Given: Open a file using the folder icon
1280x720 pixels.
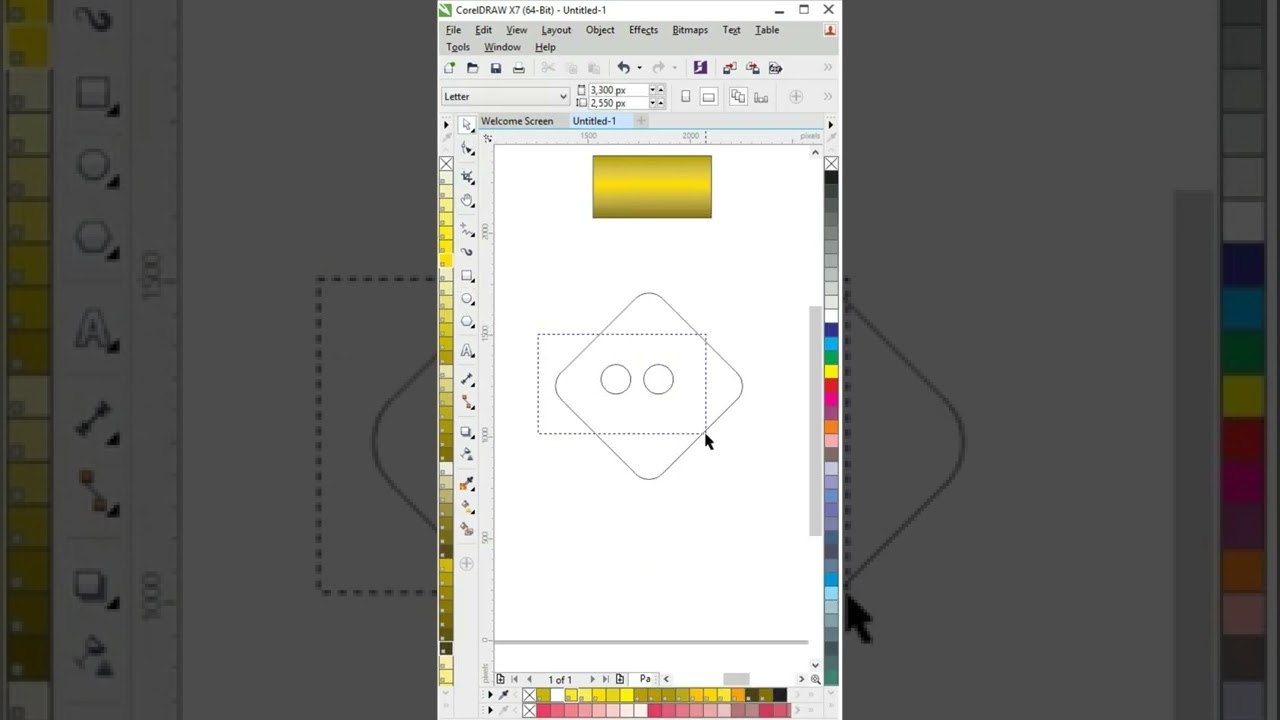Looking at the screenshot, I should [x=472, y=68].
